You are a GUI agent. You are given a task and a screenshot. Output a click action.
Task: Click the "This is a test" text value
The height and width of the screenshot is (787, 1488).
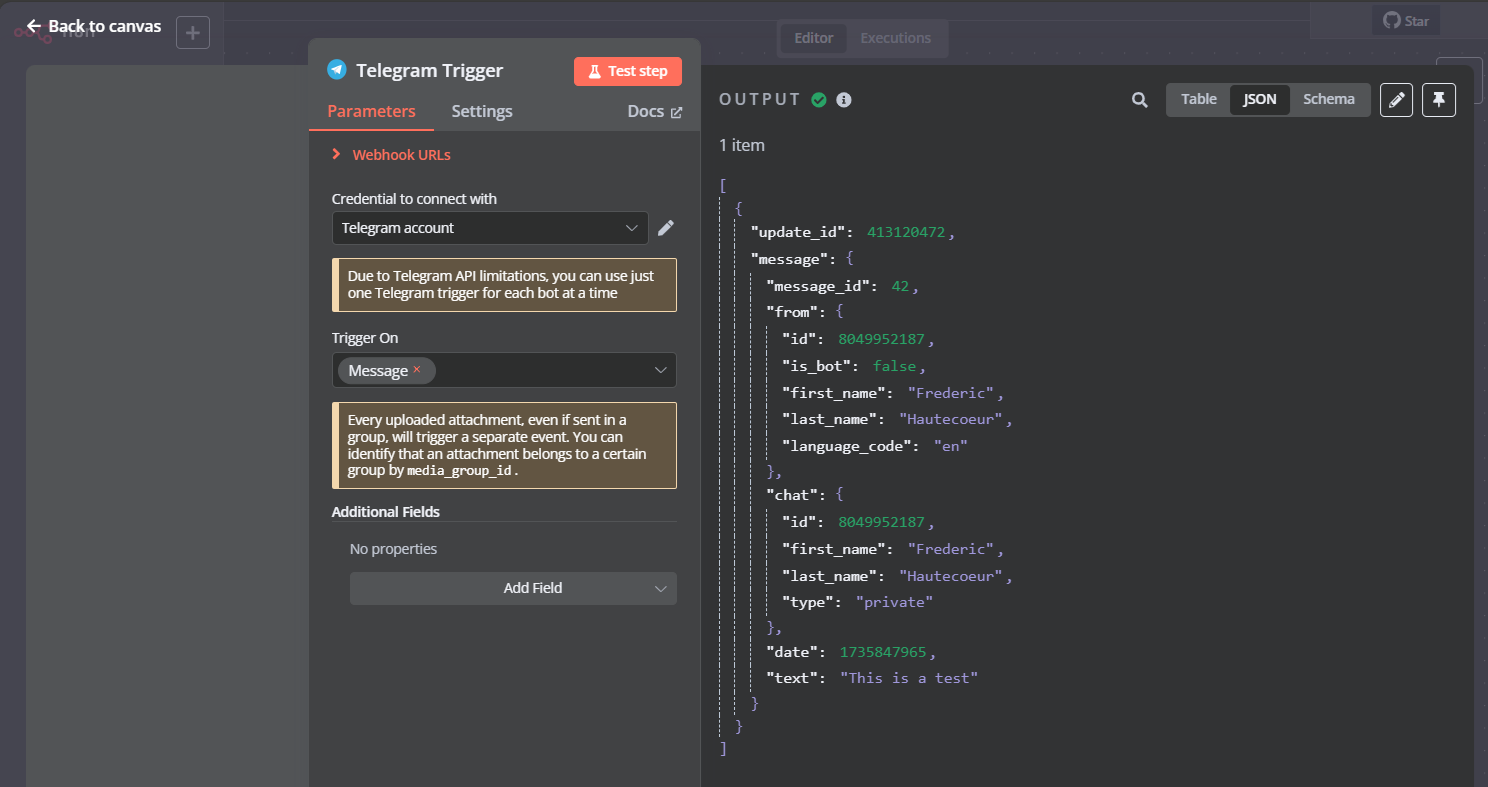pos(909,678)
